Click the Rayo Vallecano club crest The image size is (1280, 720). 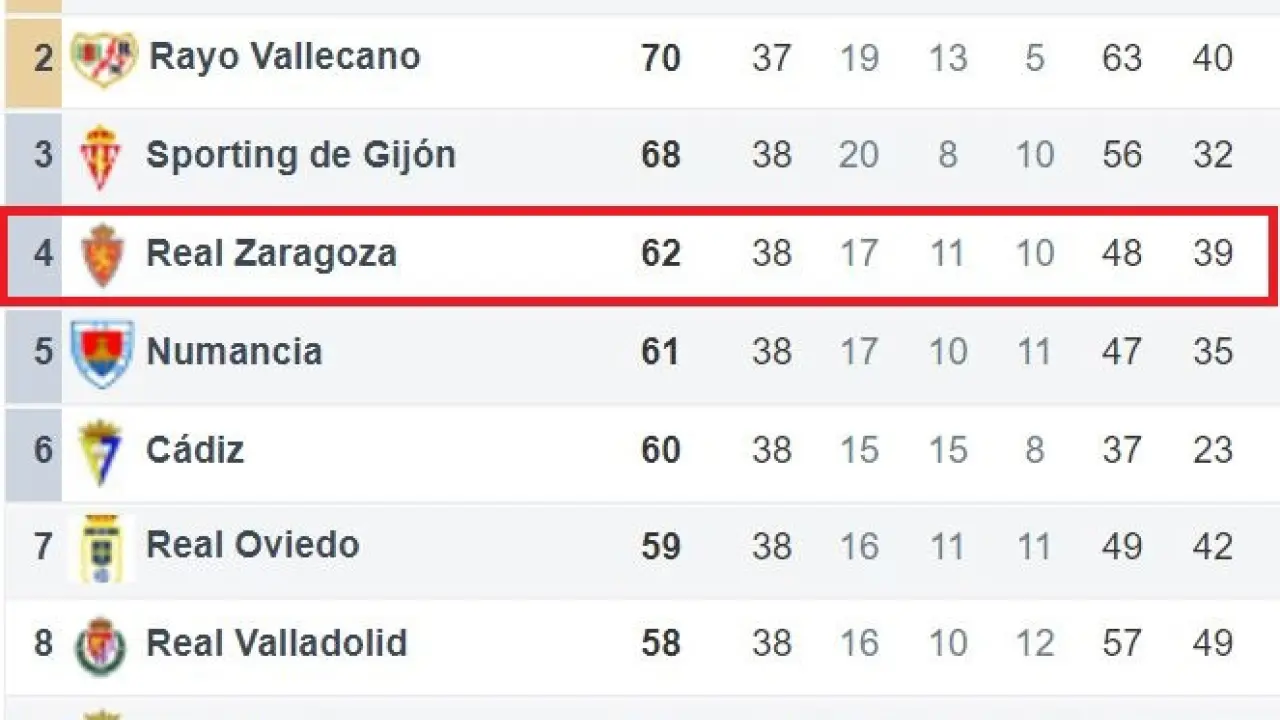tap(103, 58)
